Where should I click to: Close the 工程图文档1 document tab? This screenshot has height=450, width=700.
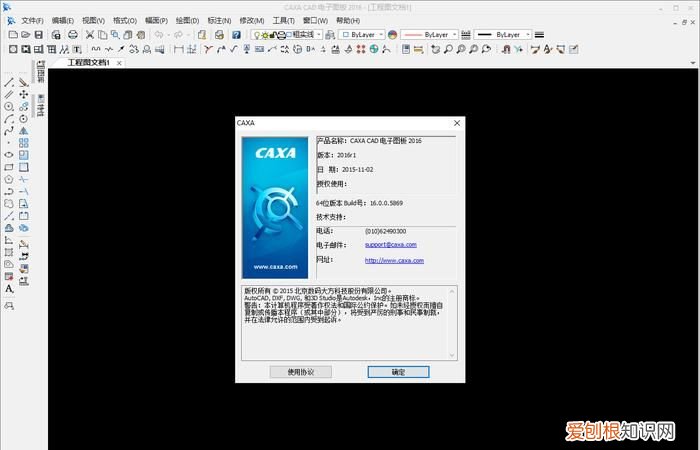coord(119,63)
